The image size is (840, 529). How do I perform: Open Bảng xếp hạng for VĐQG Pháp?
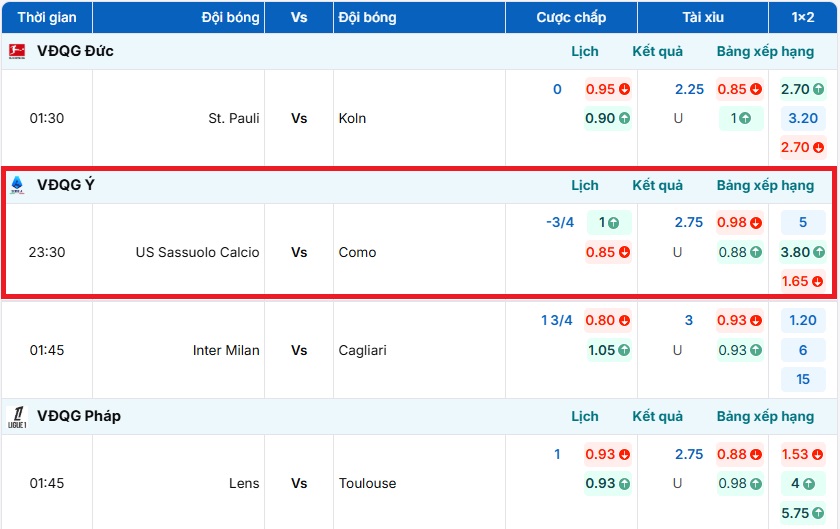[x=765, y=416]
